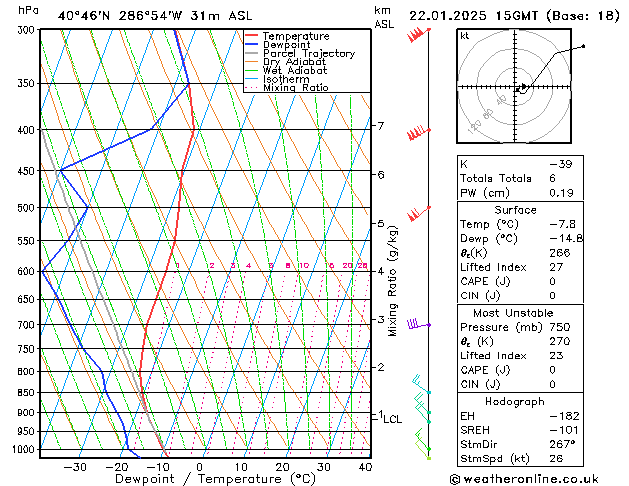Click the CAPE value in Surface section

pos(552,281)
